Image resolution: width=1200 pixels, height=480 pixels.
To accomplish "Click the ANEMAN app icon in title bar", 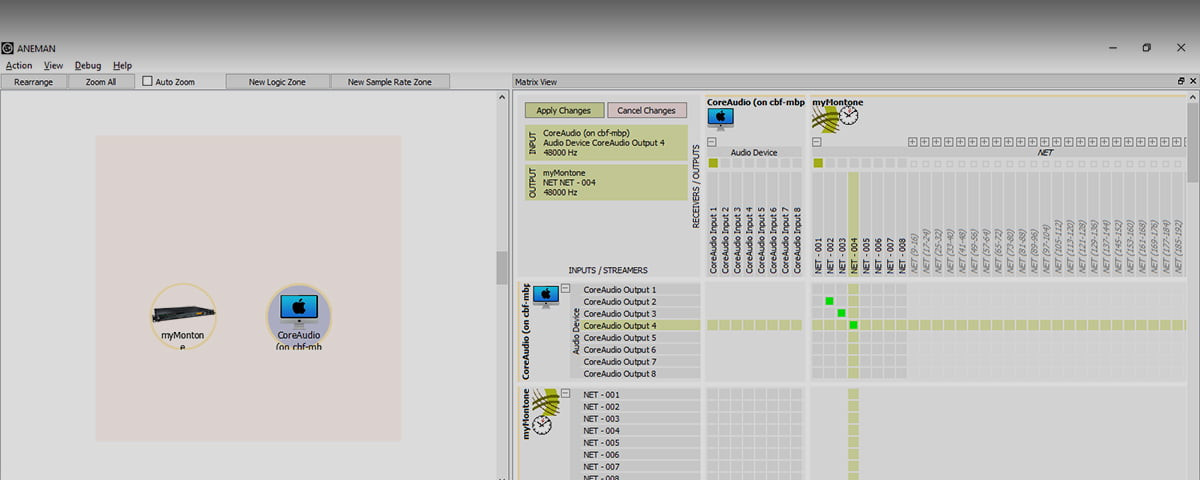I will coord(7,47).
